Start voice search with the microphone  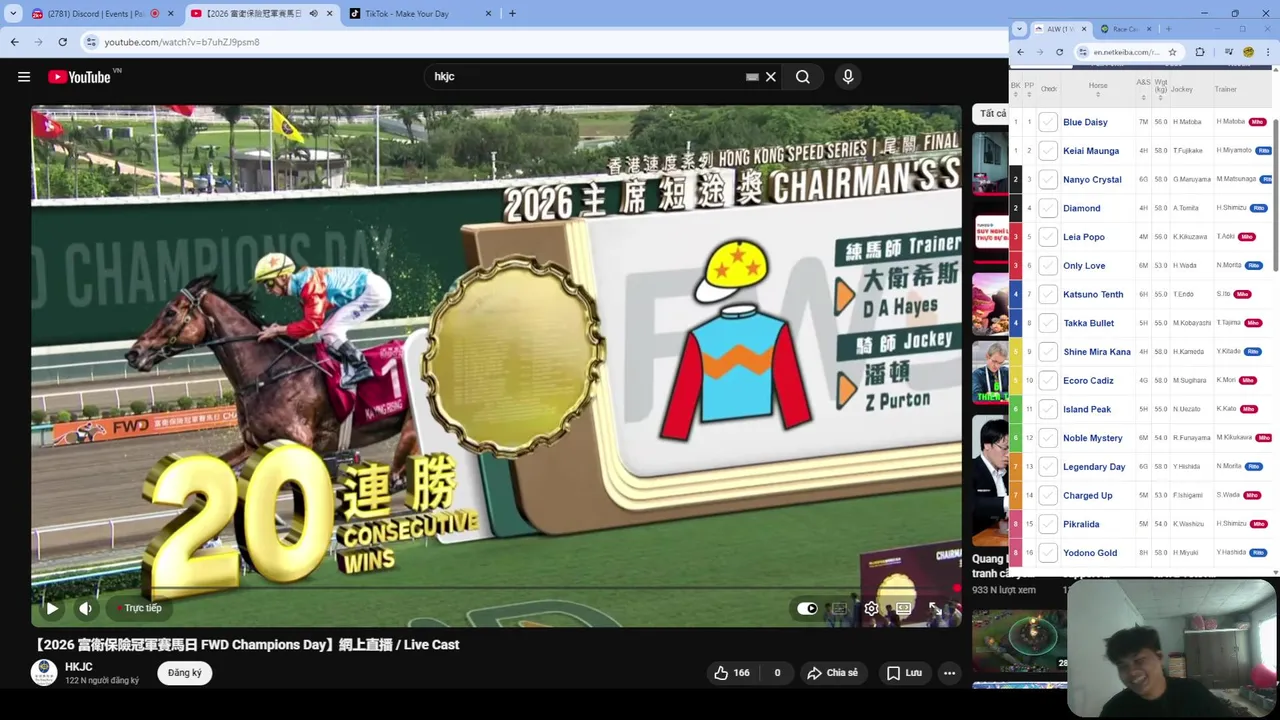tap(848, 77)
